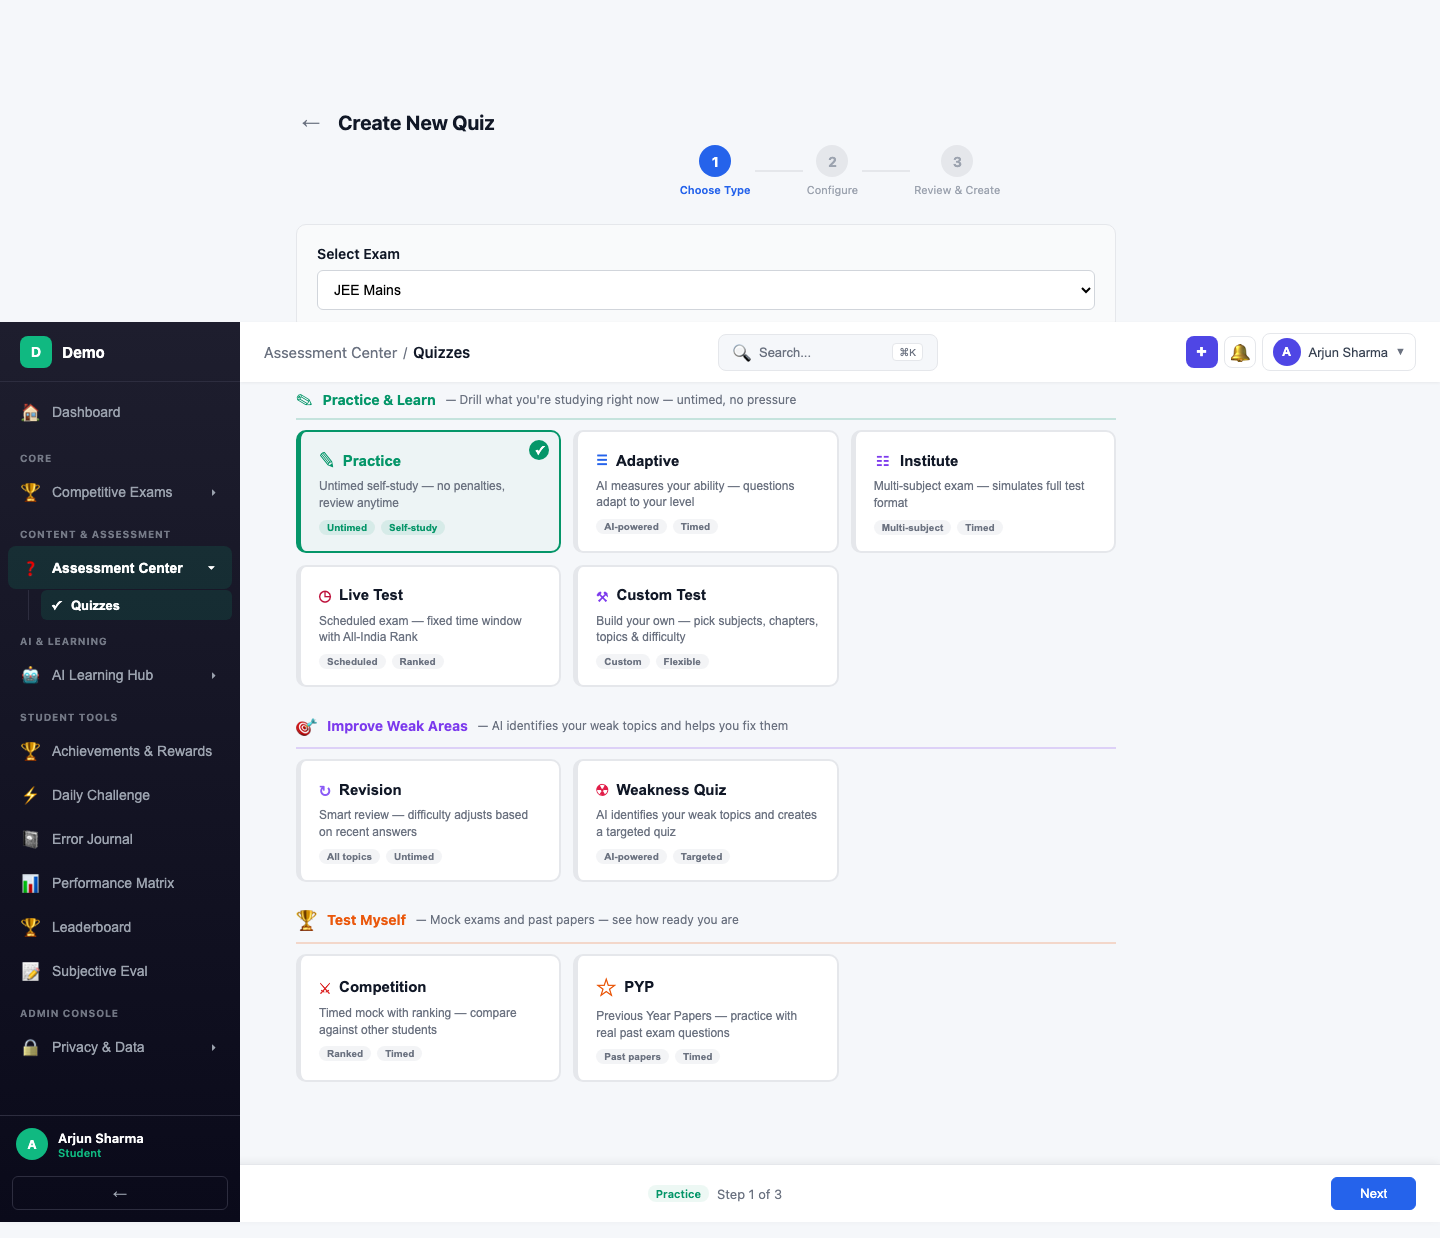
Task: Expand the AI Learning Hub submenu arrow
Action: pos(213,675)
